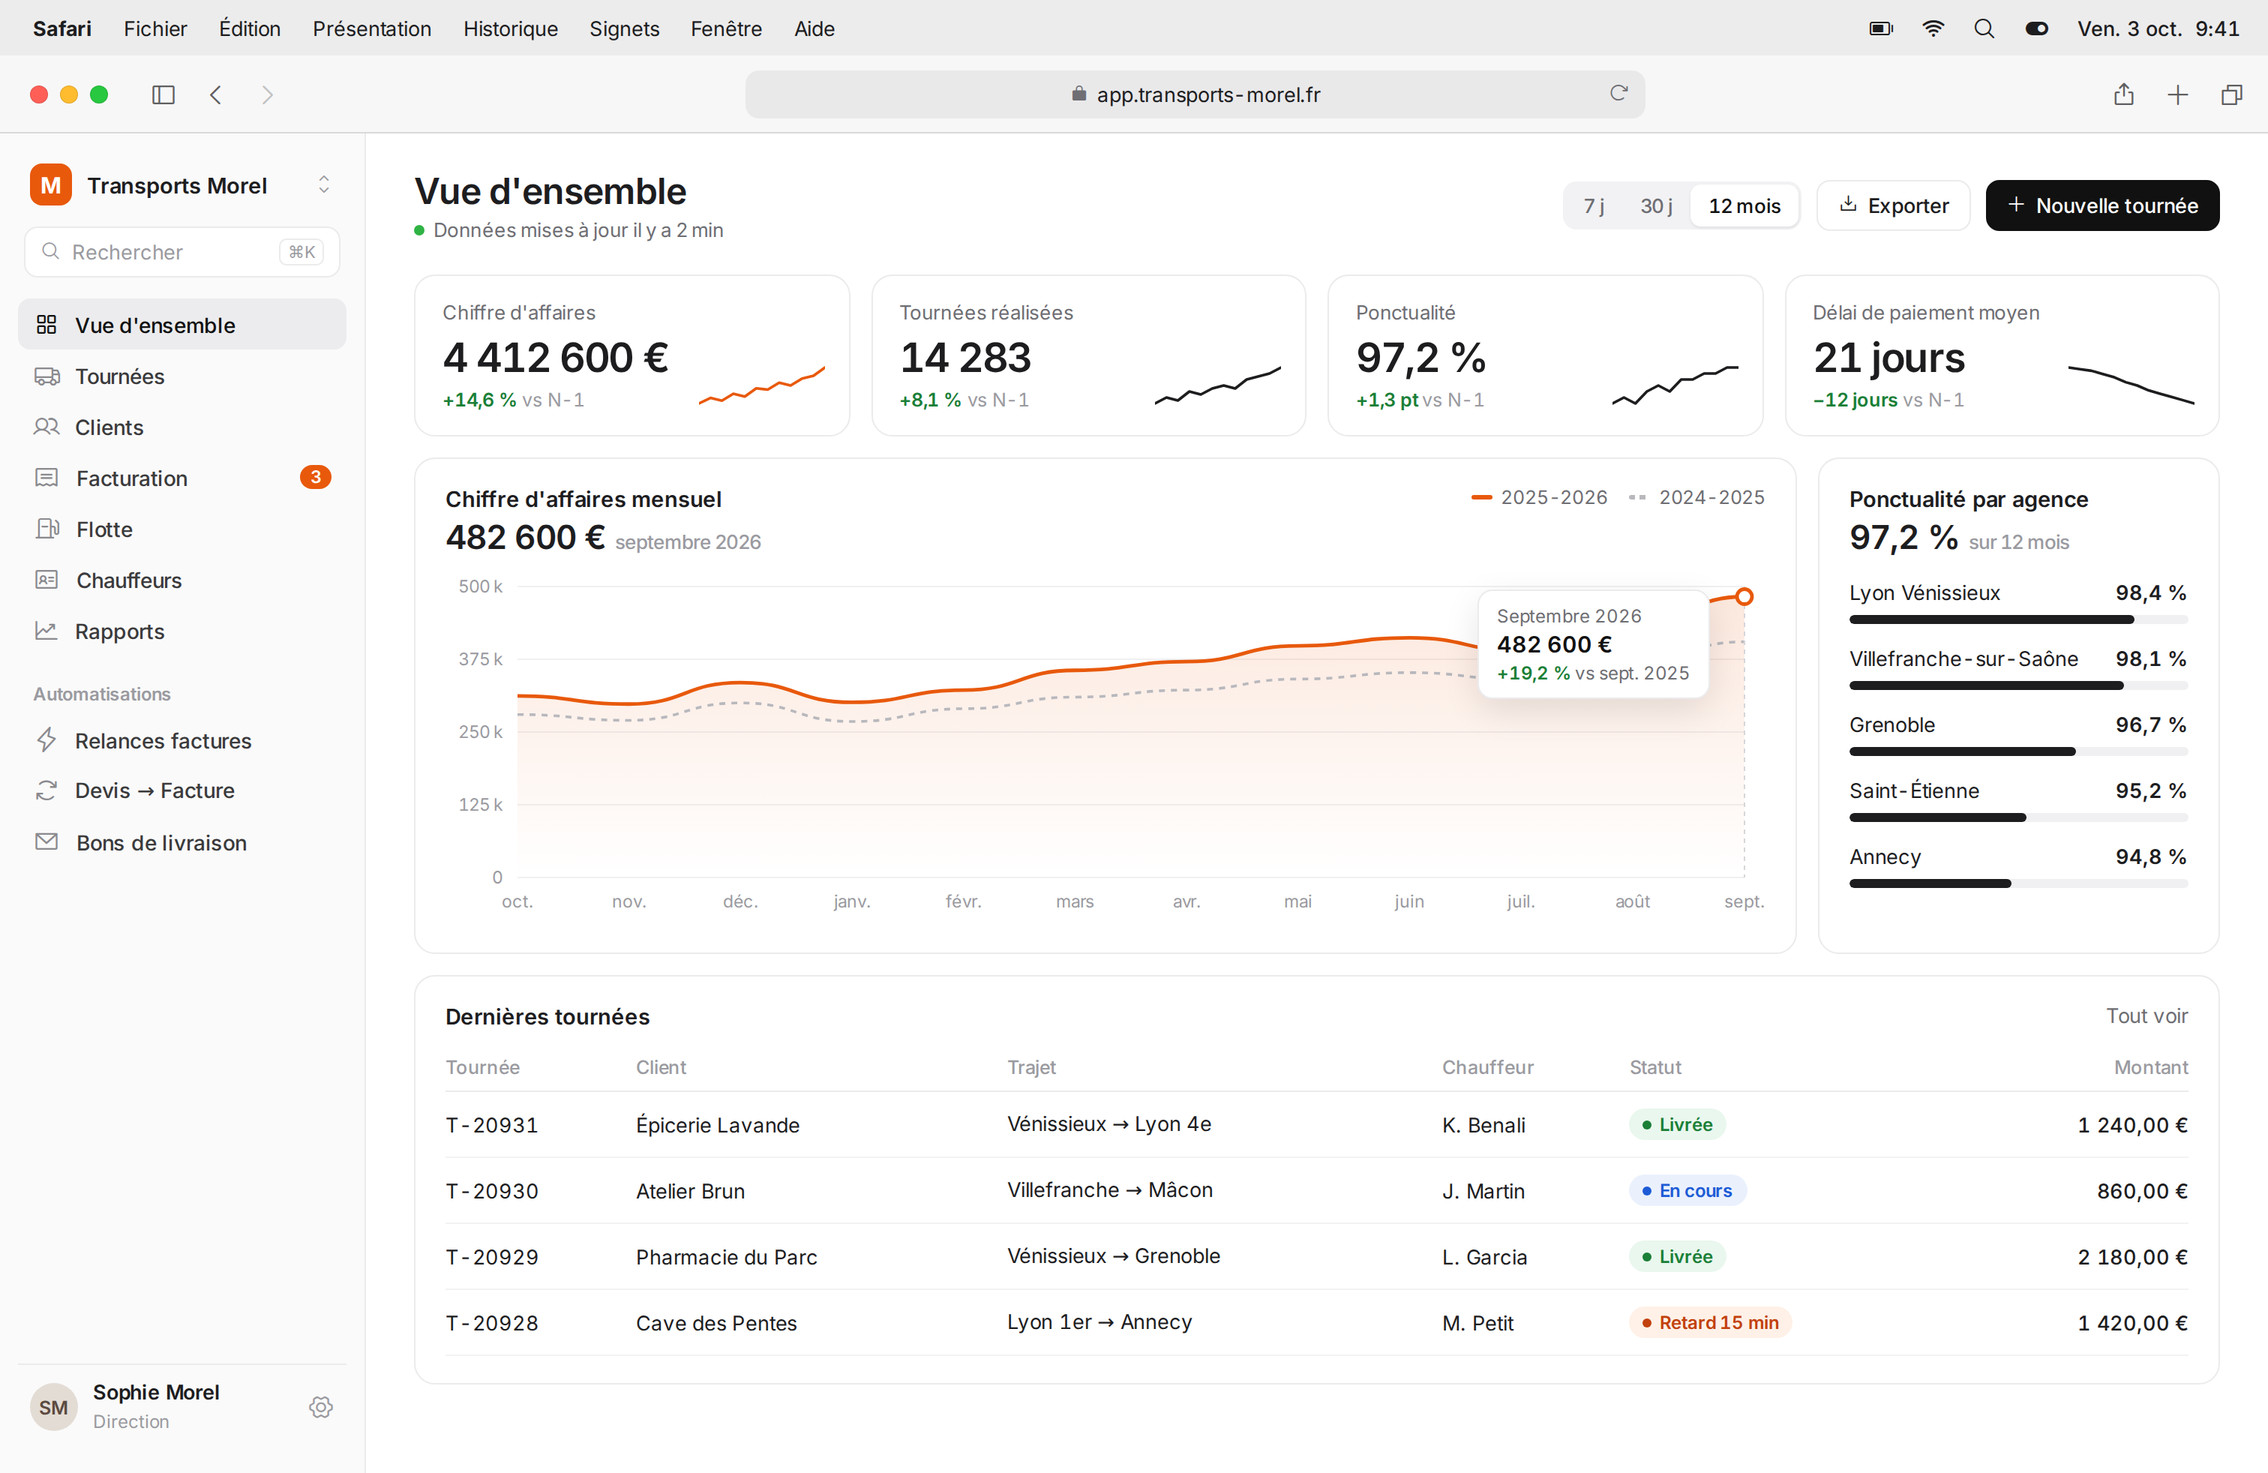Select the 12 mois period
This screenshot has width=2268, height=1473.
(1744, 205)
